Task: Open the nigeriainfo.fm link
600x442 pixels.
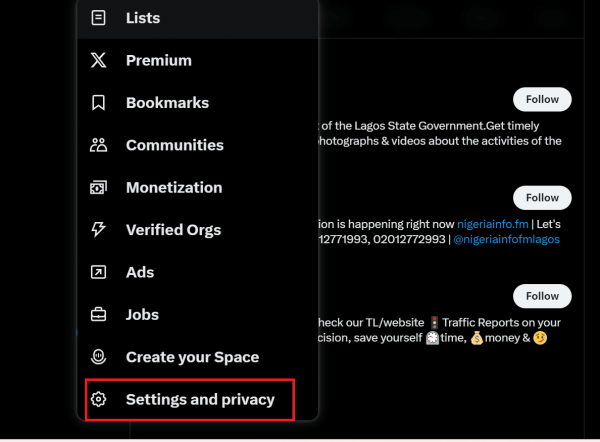Action: click(x=493, y=224)
